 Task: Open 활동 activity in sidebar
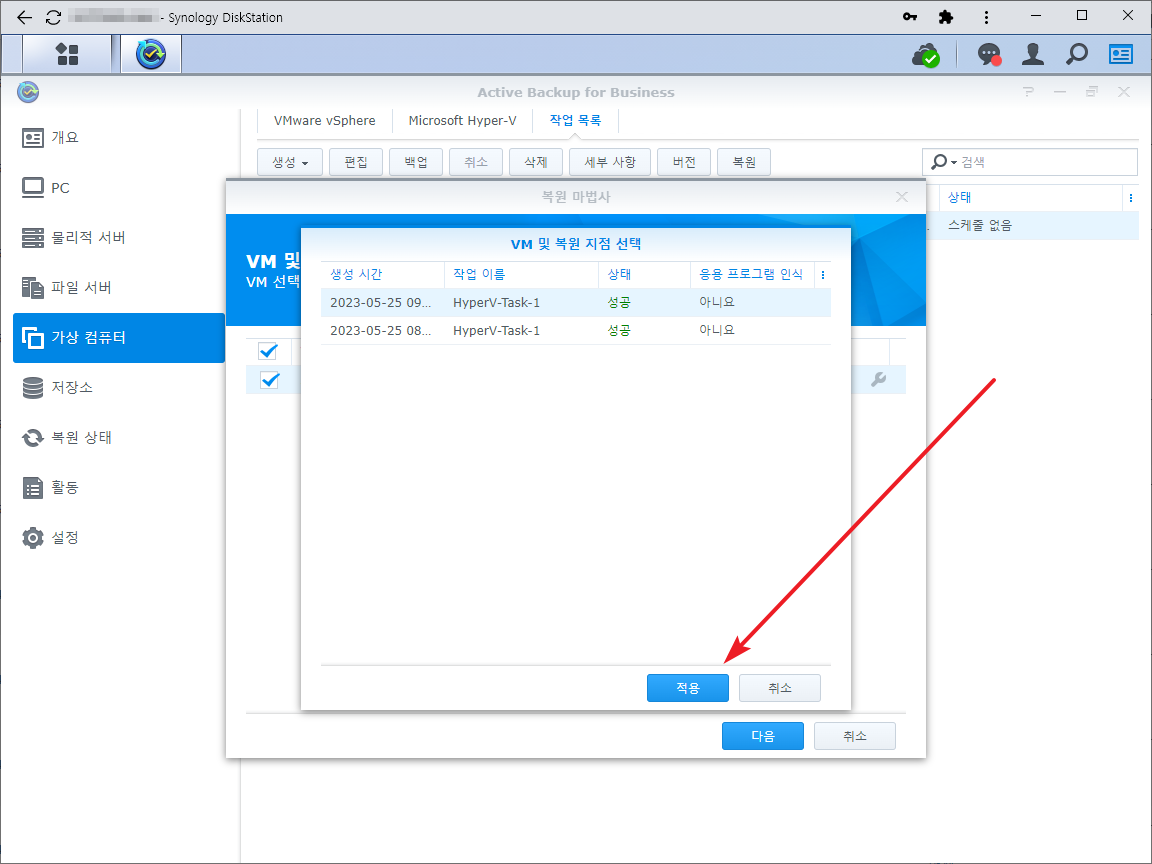tap(119, 487)
